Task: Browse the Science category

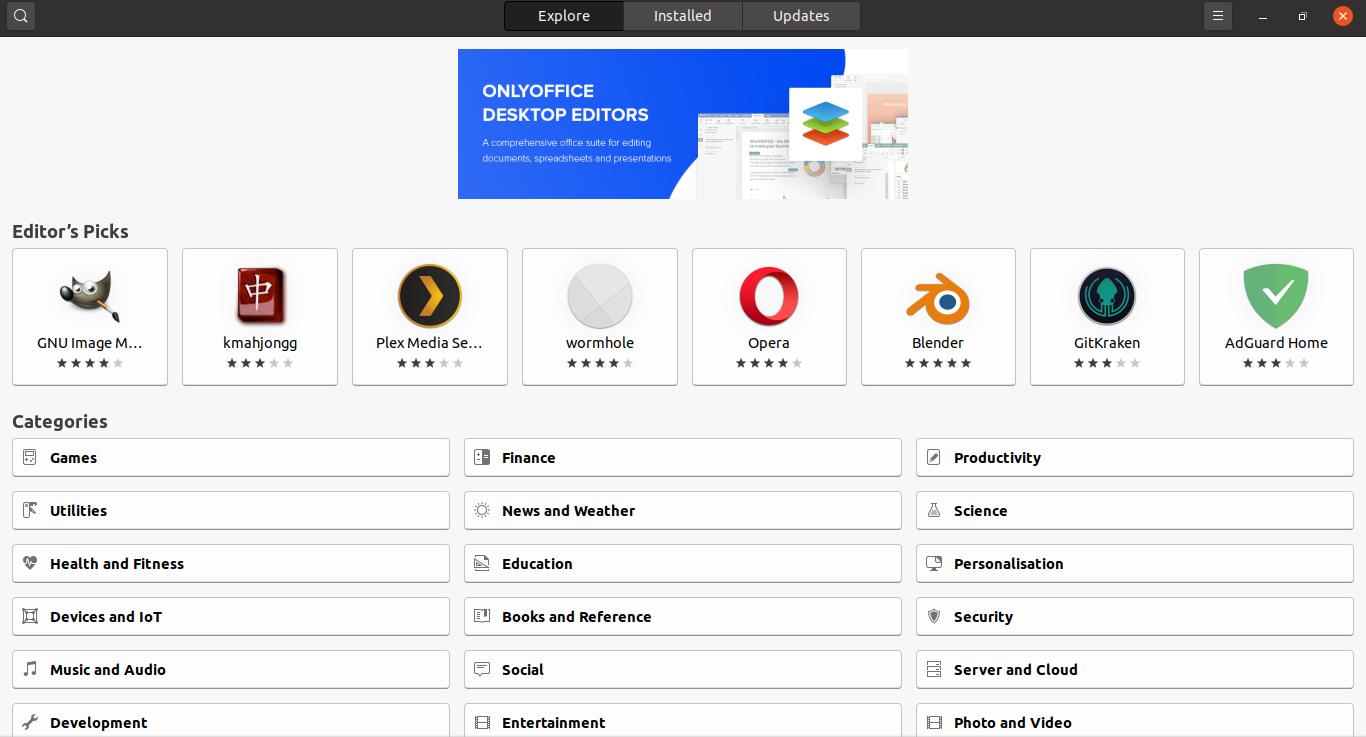Action: click(1134, 511)
